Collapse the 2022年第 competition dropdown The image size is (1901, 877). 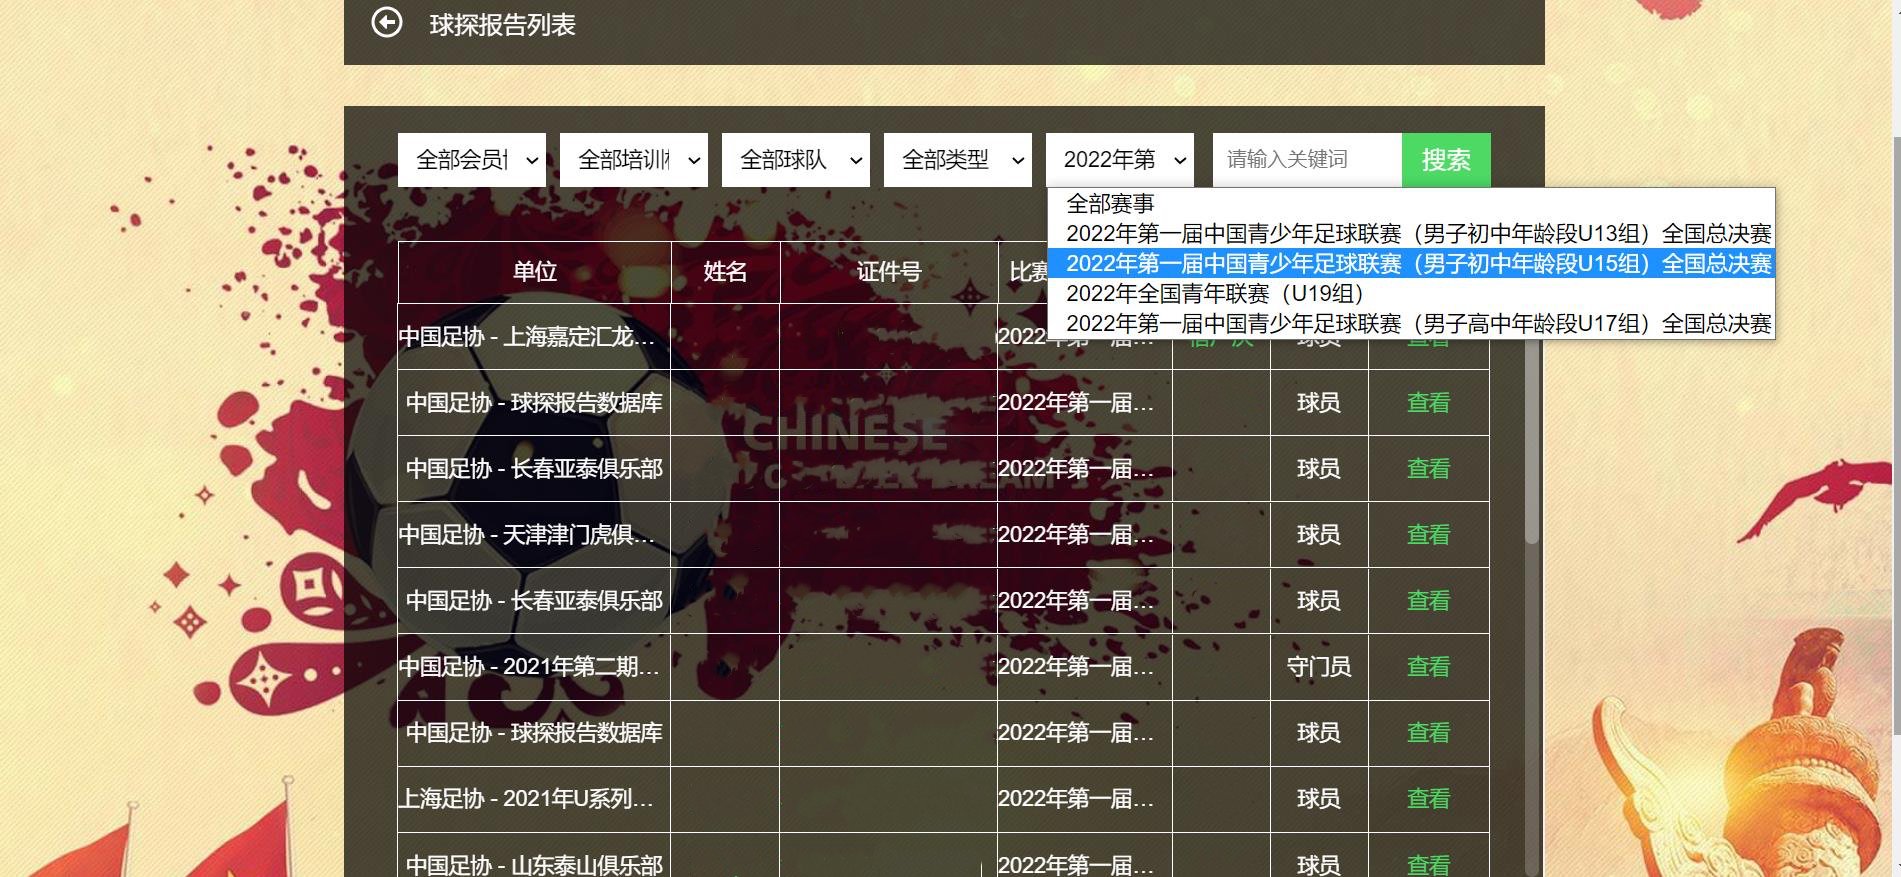(1119, 160)
